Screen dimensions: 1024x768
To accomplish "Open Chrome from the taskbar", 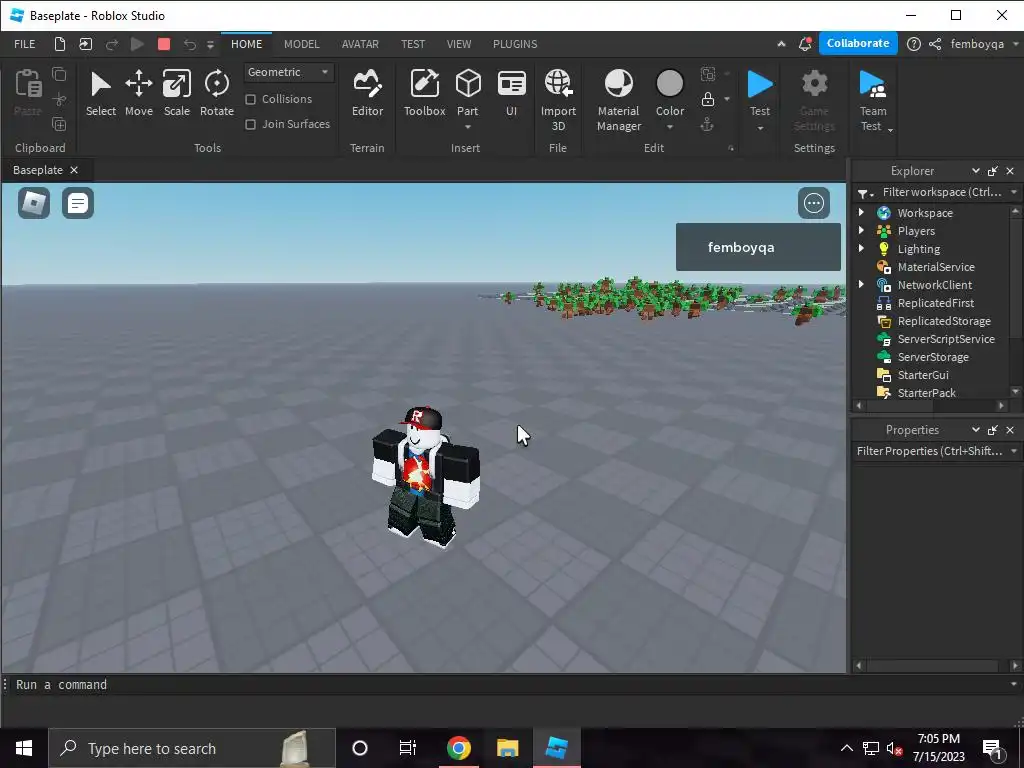I will 459,748.
